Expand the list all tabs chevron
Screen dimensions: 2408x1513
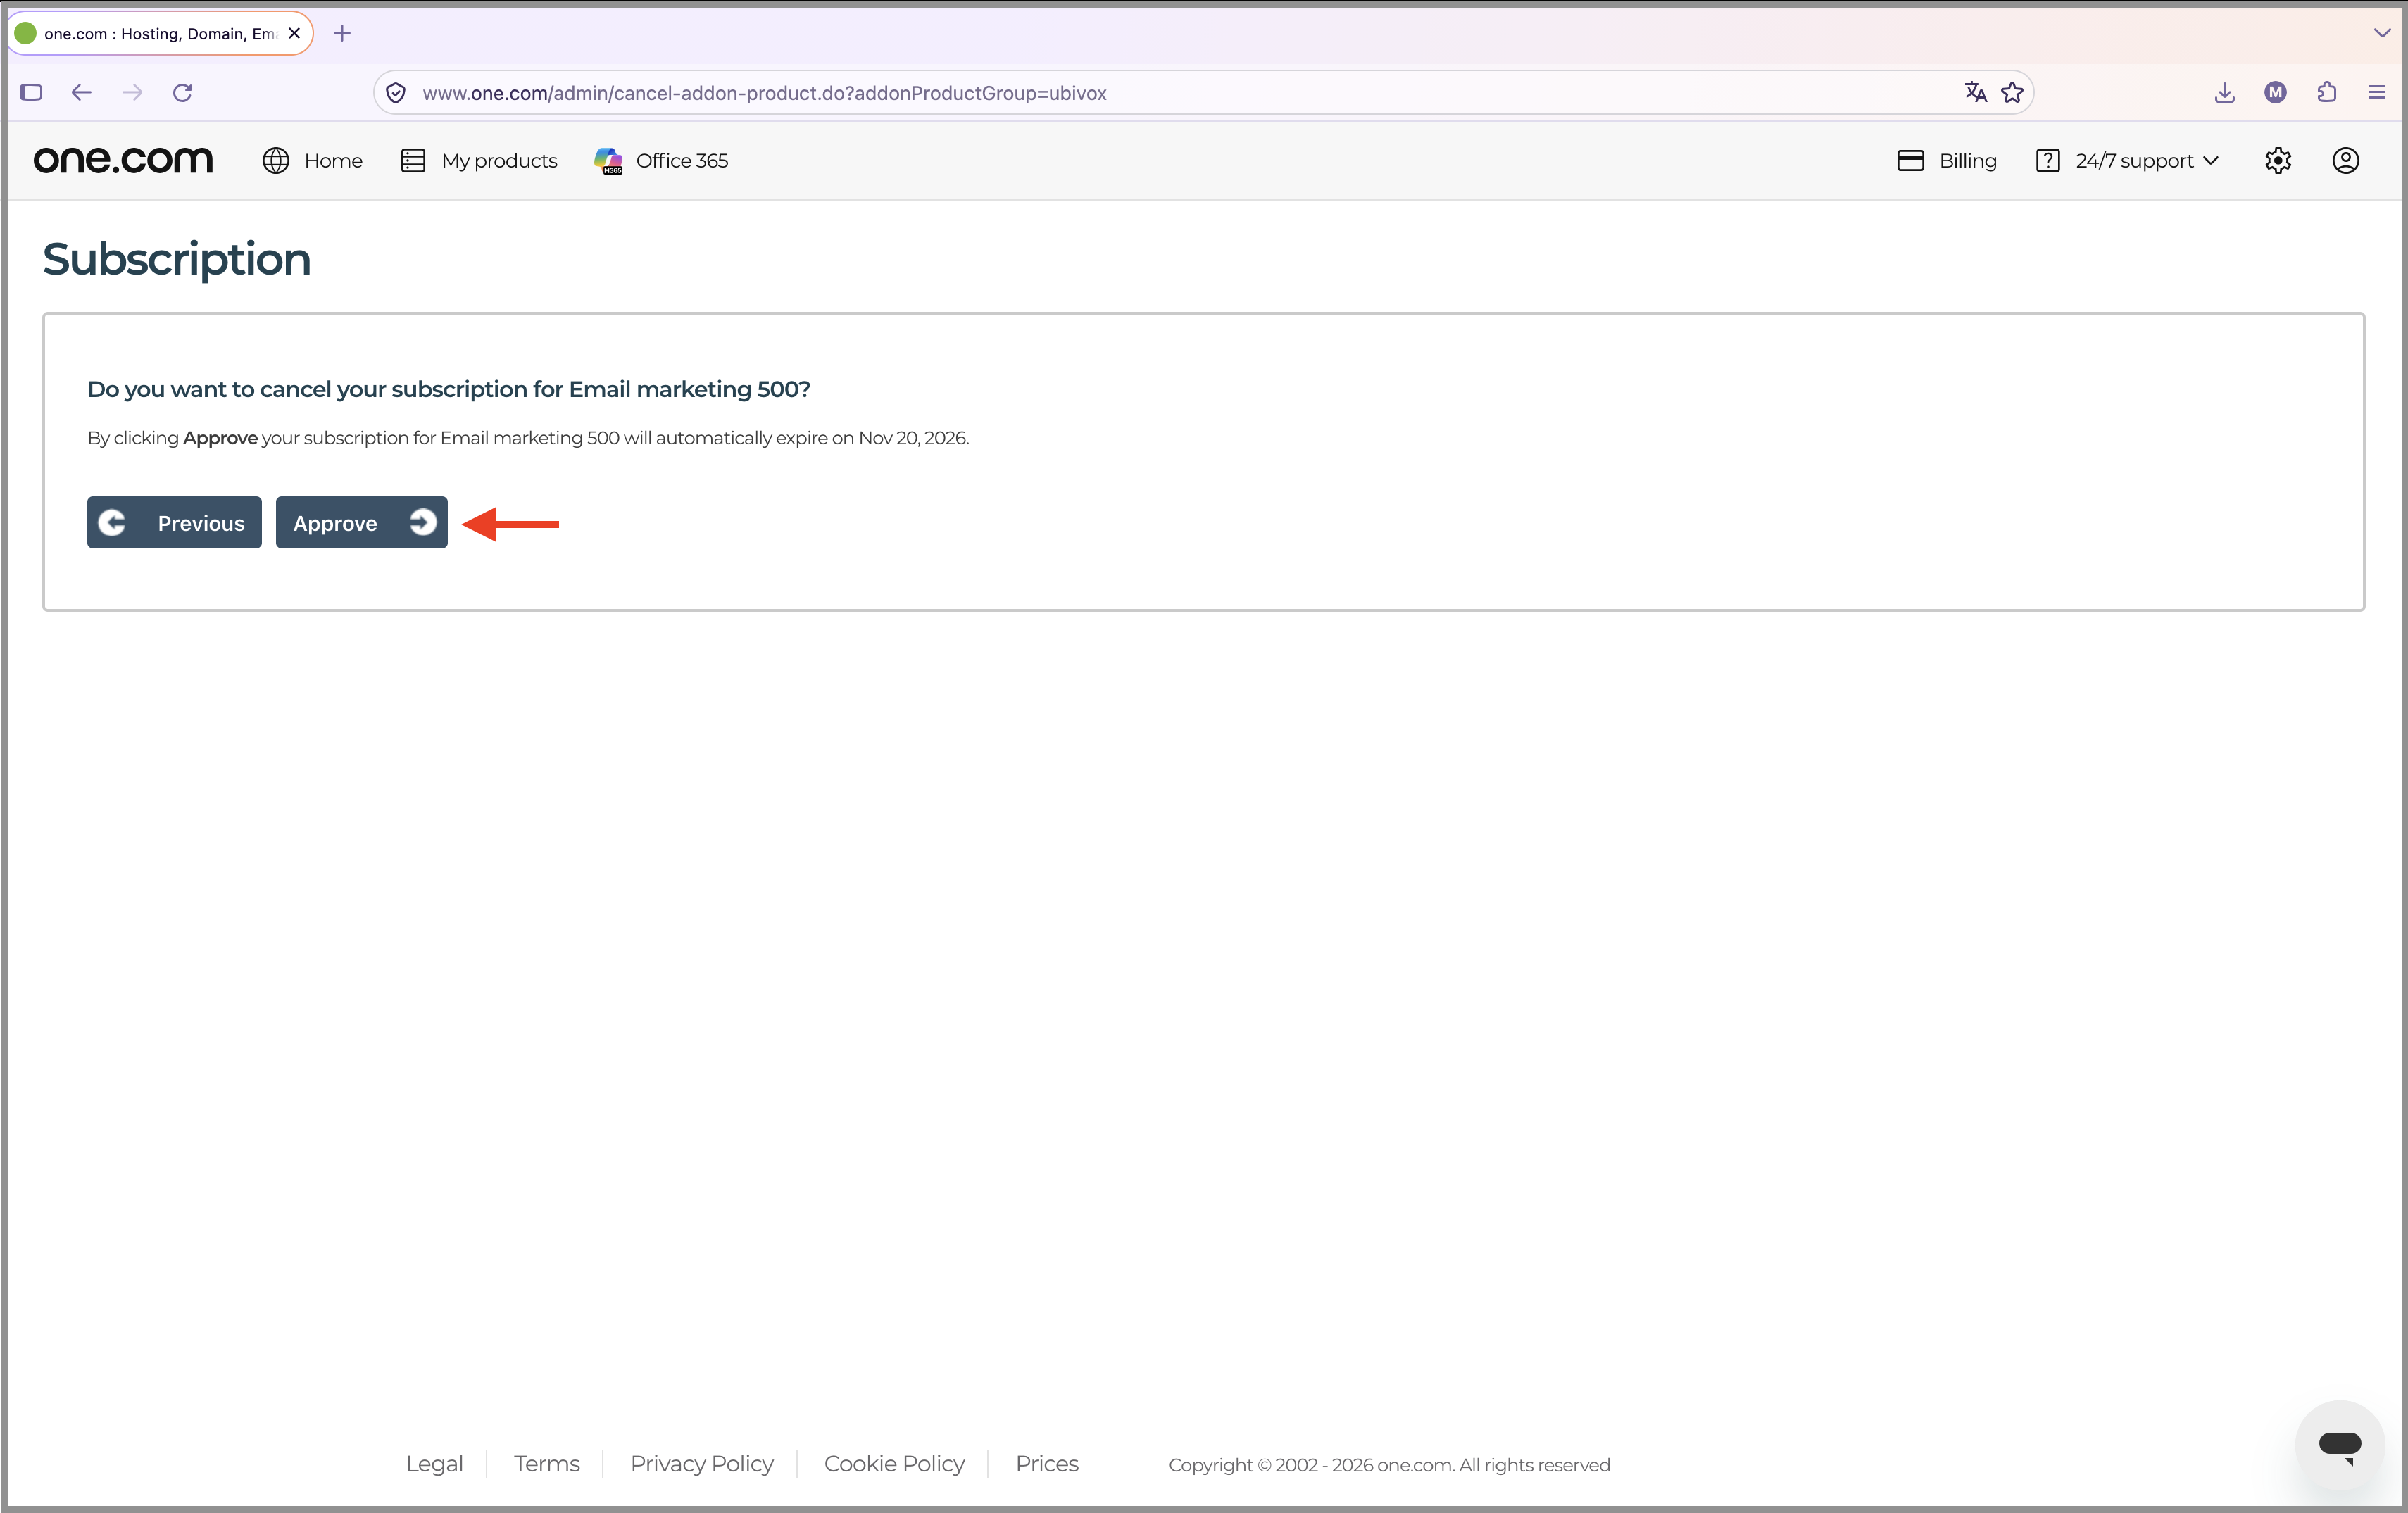click(2382, 33)
